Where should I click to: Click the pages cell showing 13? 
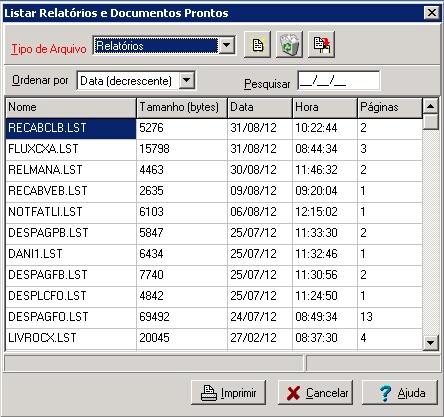click(390, 317)
